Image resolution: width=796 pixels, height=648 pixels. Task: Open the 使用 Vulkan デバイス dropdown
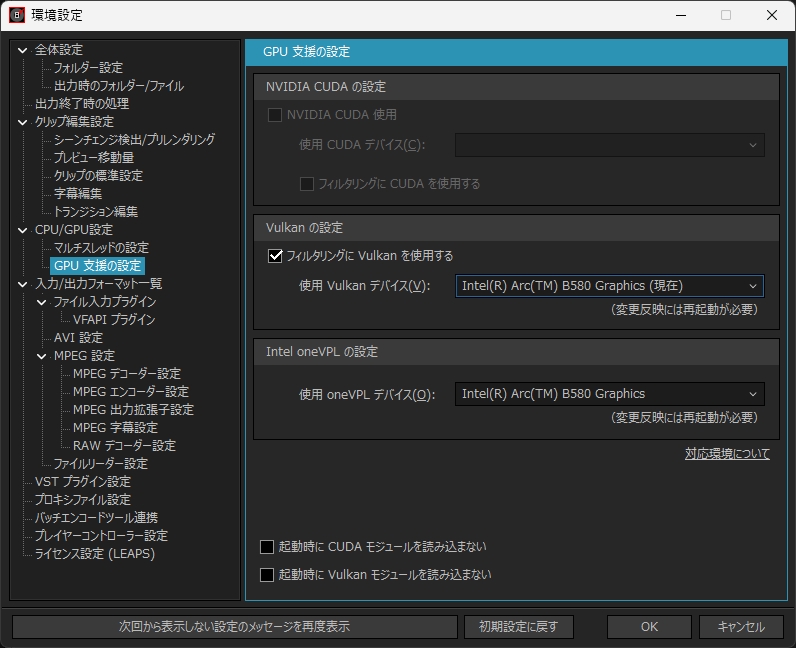coord(610,286)
